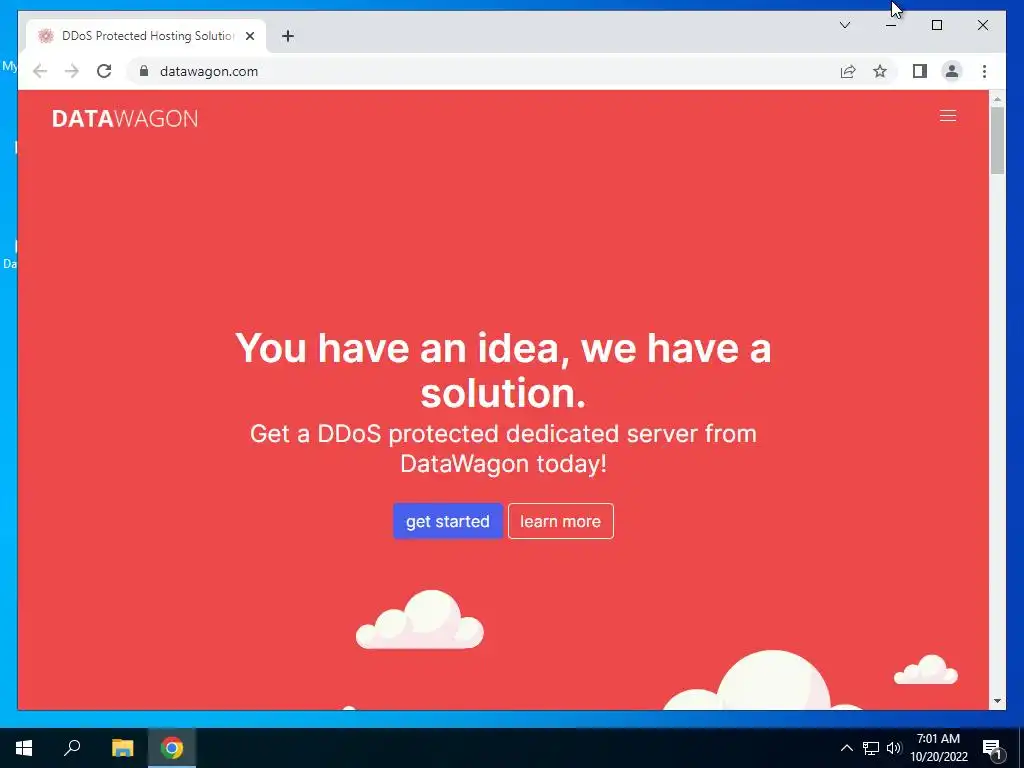Viewport: 1024px width, 768px height.
Task: View site information padlock icon
Action: pyautogui.click(x=144, y=71)
